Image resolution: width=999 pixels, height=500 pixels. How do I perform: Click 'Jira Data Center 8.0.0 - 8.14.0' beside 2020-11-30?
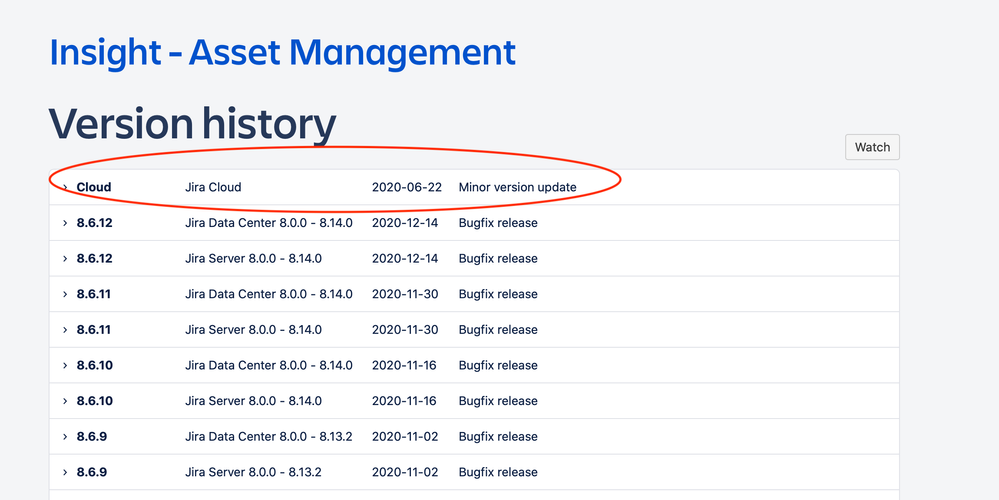click(268, 294)
